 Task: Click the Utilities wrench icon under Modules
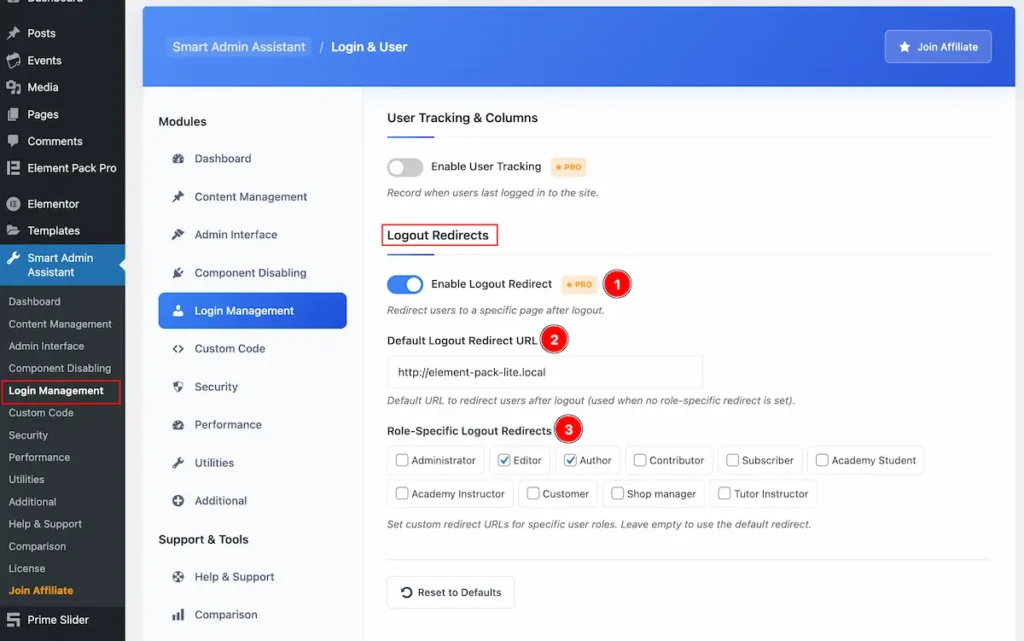pyautogui.click(x=178, y=463)
